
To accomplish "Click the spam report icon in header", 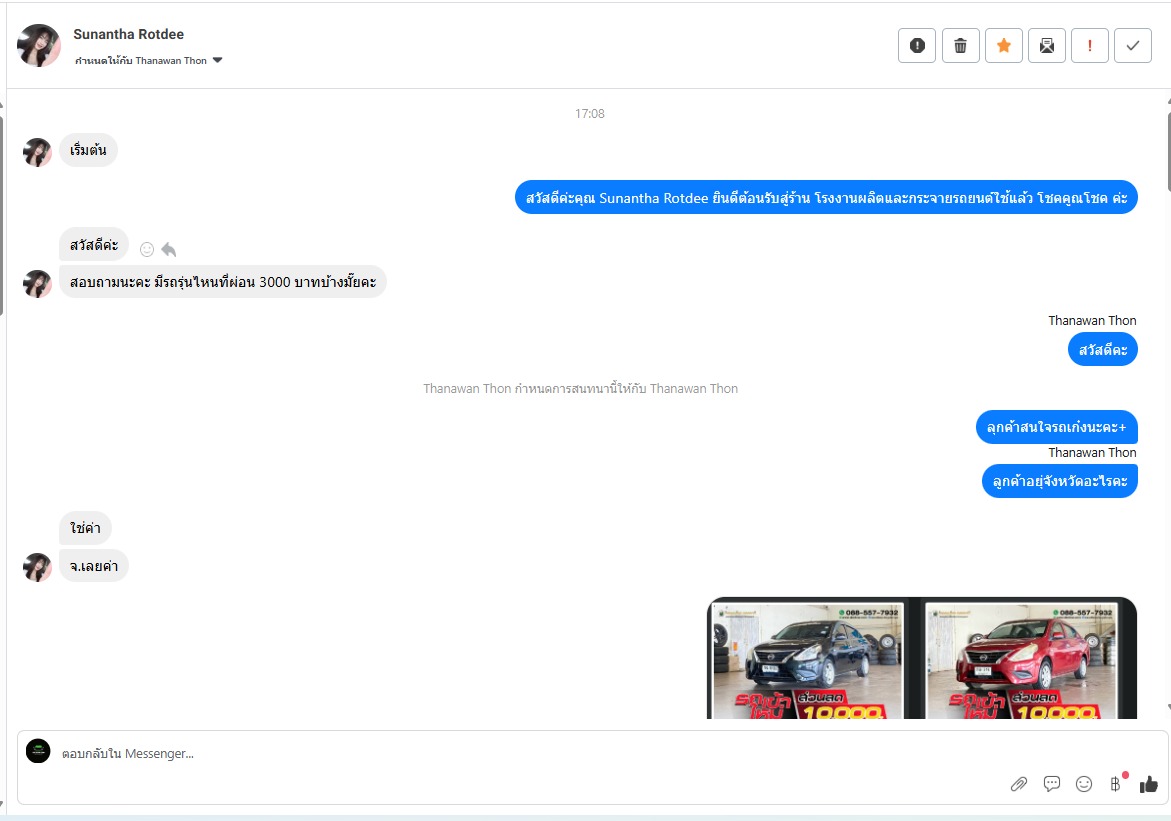I will (917, 46).
